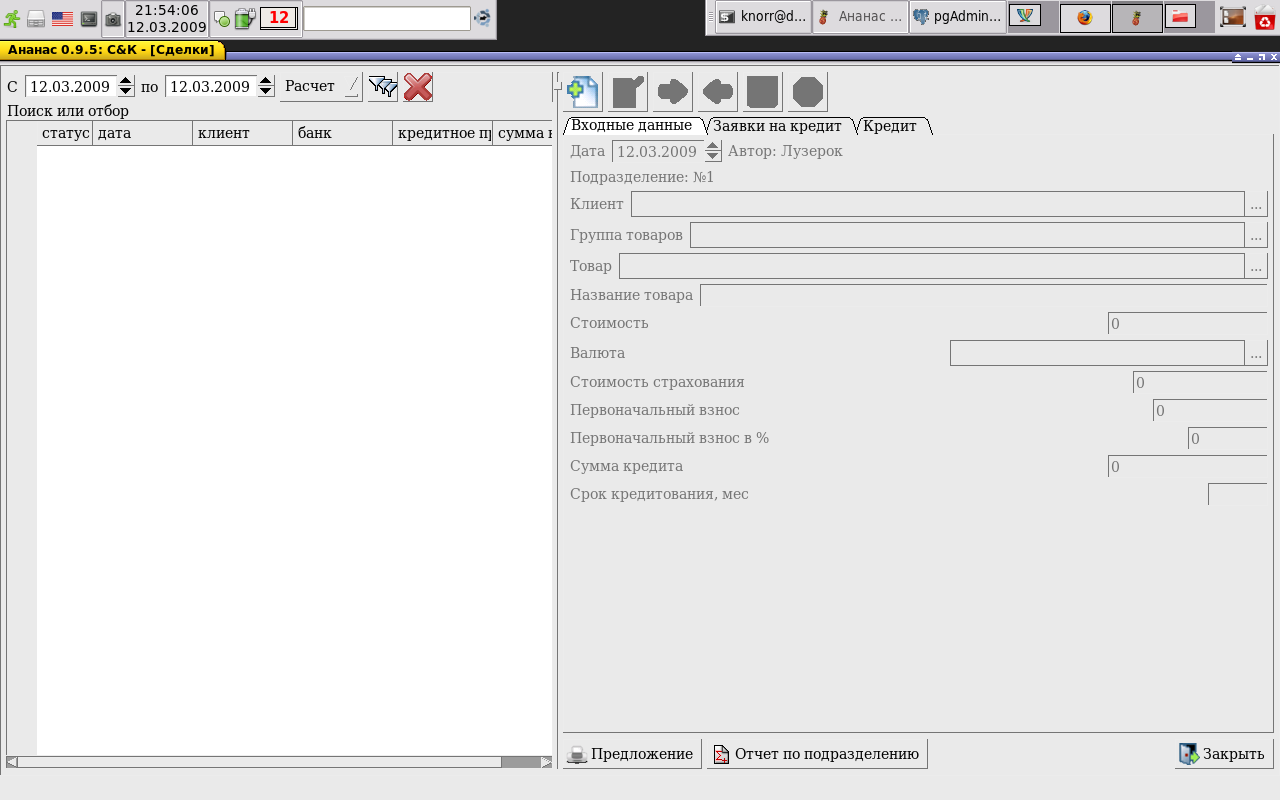
Task: Adjust the start date 'С' spinner arrows
Action: pos(126,87)
